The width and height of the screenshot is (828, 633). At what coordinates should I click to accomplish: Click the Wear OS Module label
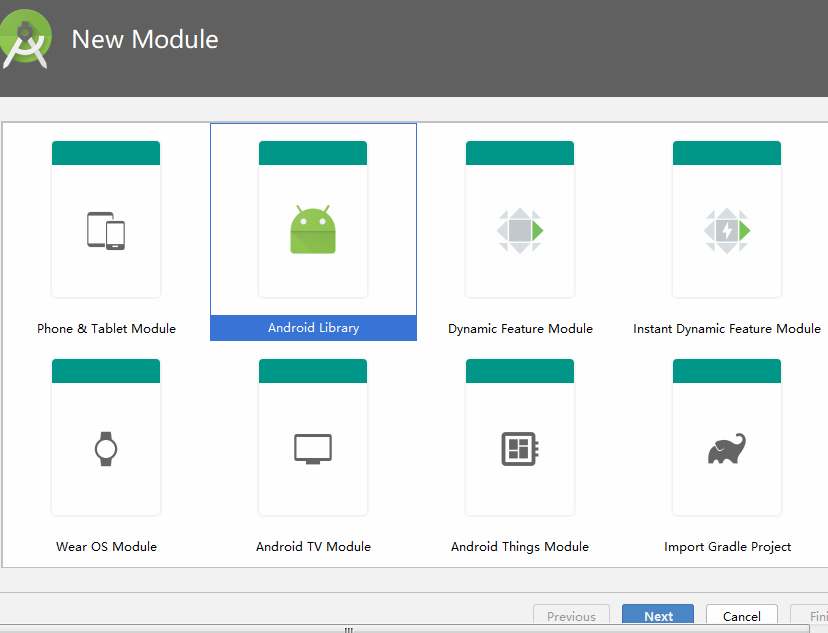tap(106, 546)
